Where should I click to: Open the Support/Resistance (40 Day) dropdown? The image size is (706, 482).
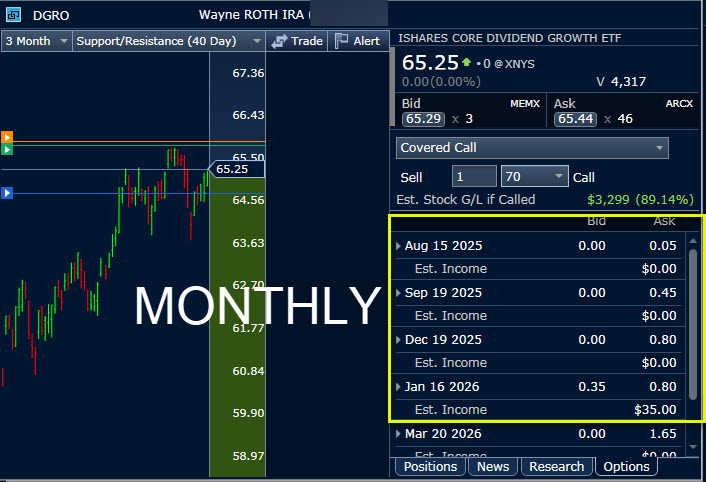pyautogui.click(x=168, y=41)
